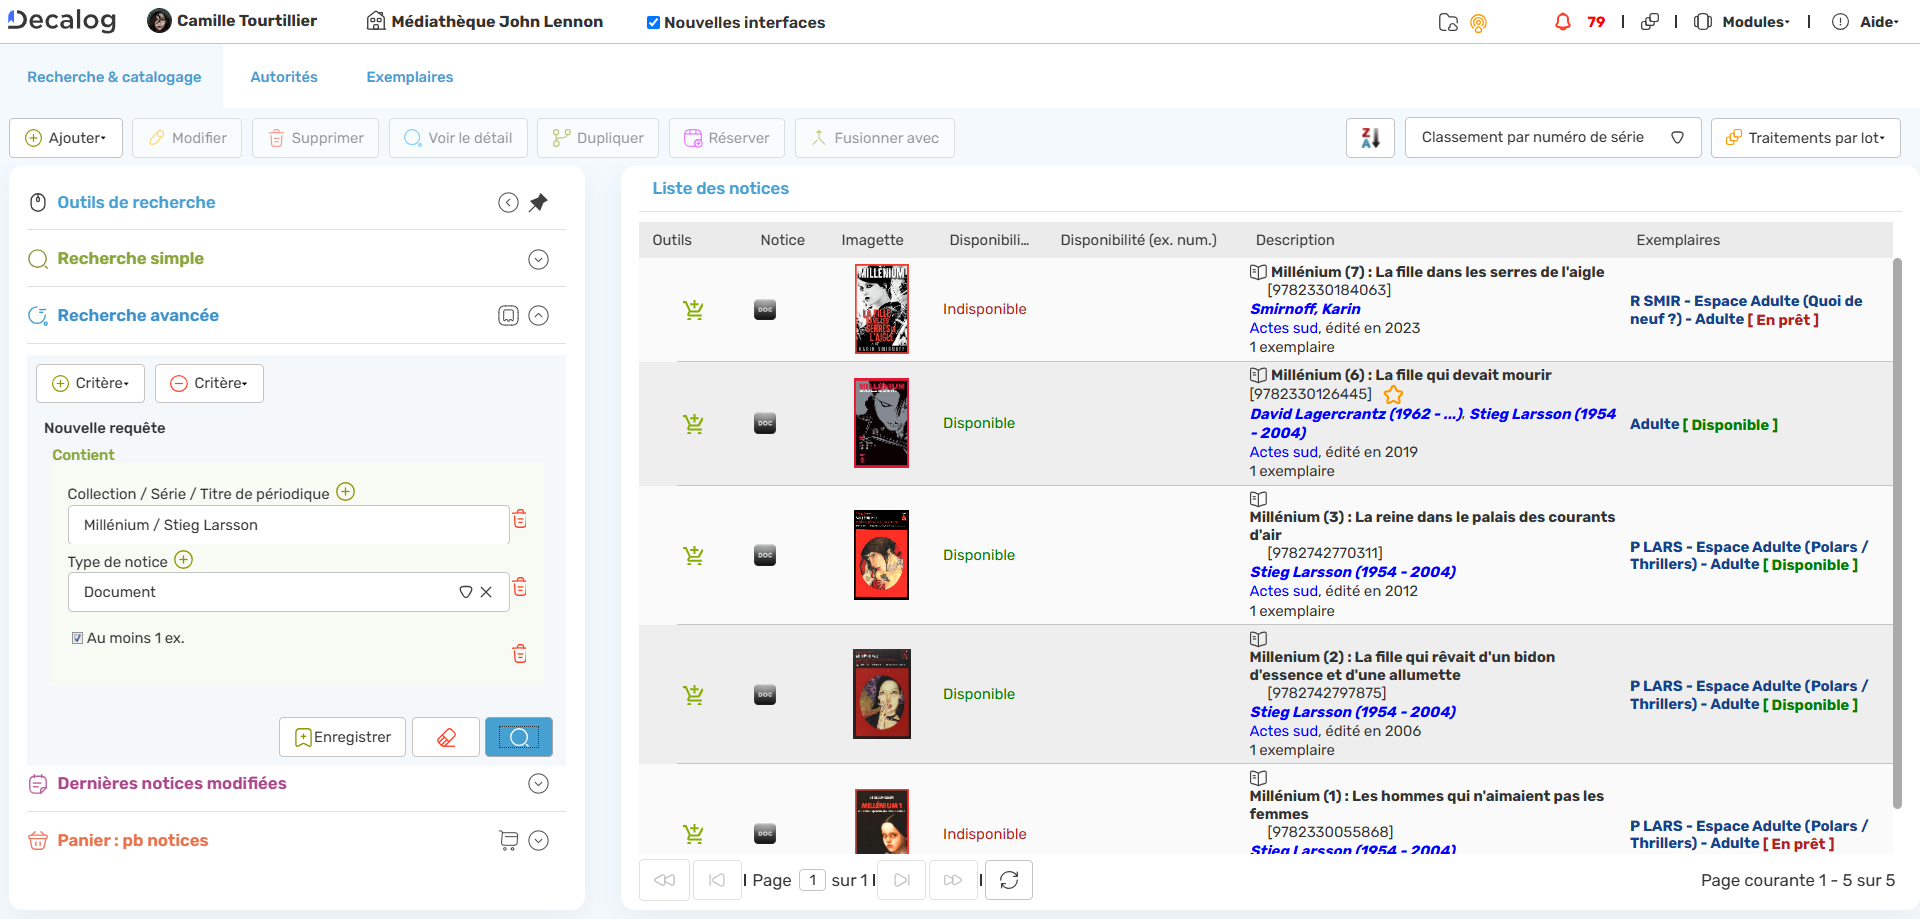Uncheck the Nouvelles interfaces checkbox
Image resolution: width=1920 pixels, height=919 pixels.
(x=653, y=23)
